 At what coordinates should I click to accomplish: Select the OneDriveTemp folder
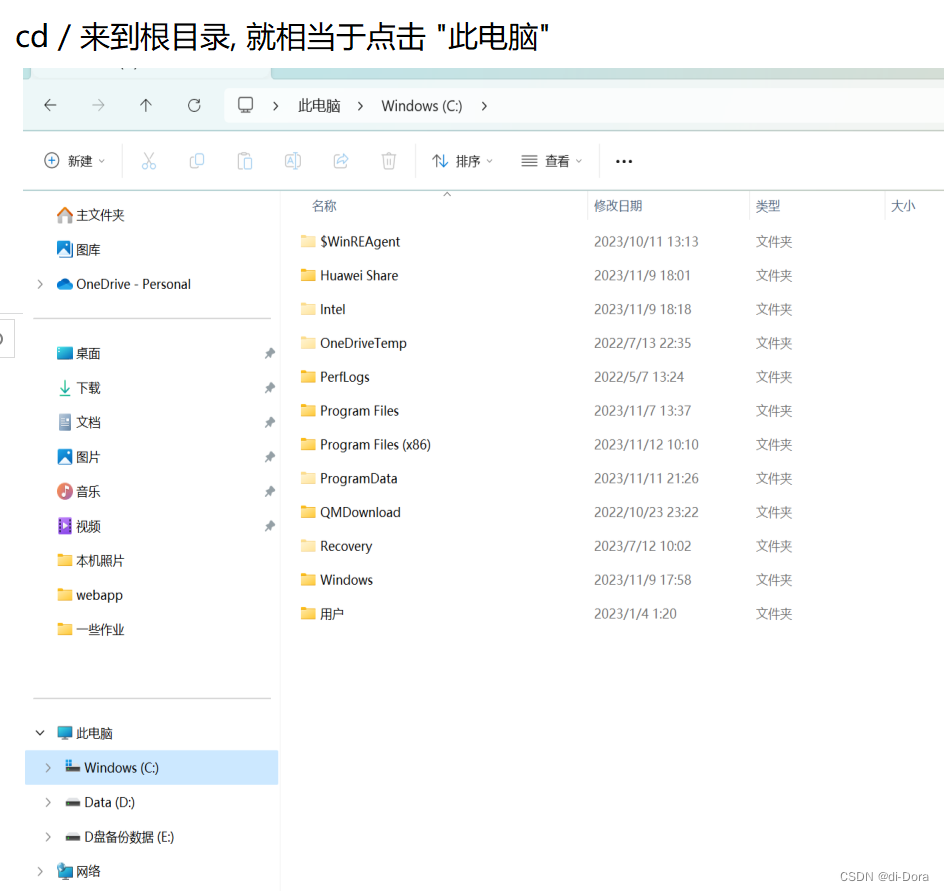click(x=353, y=343)
